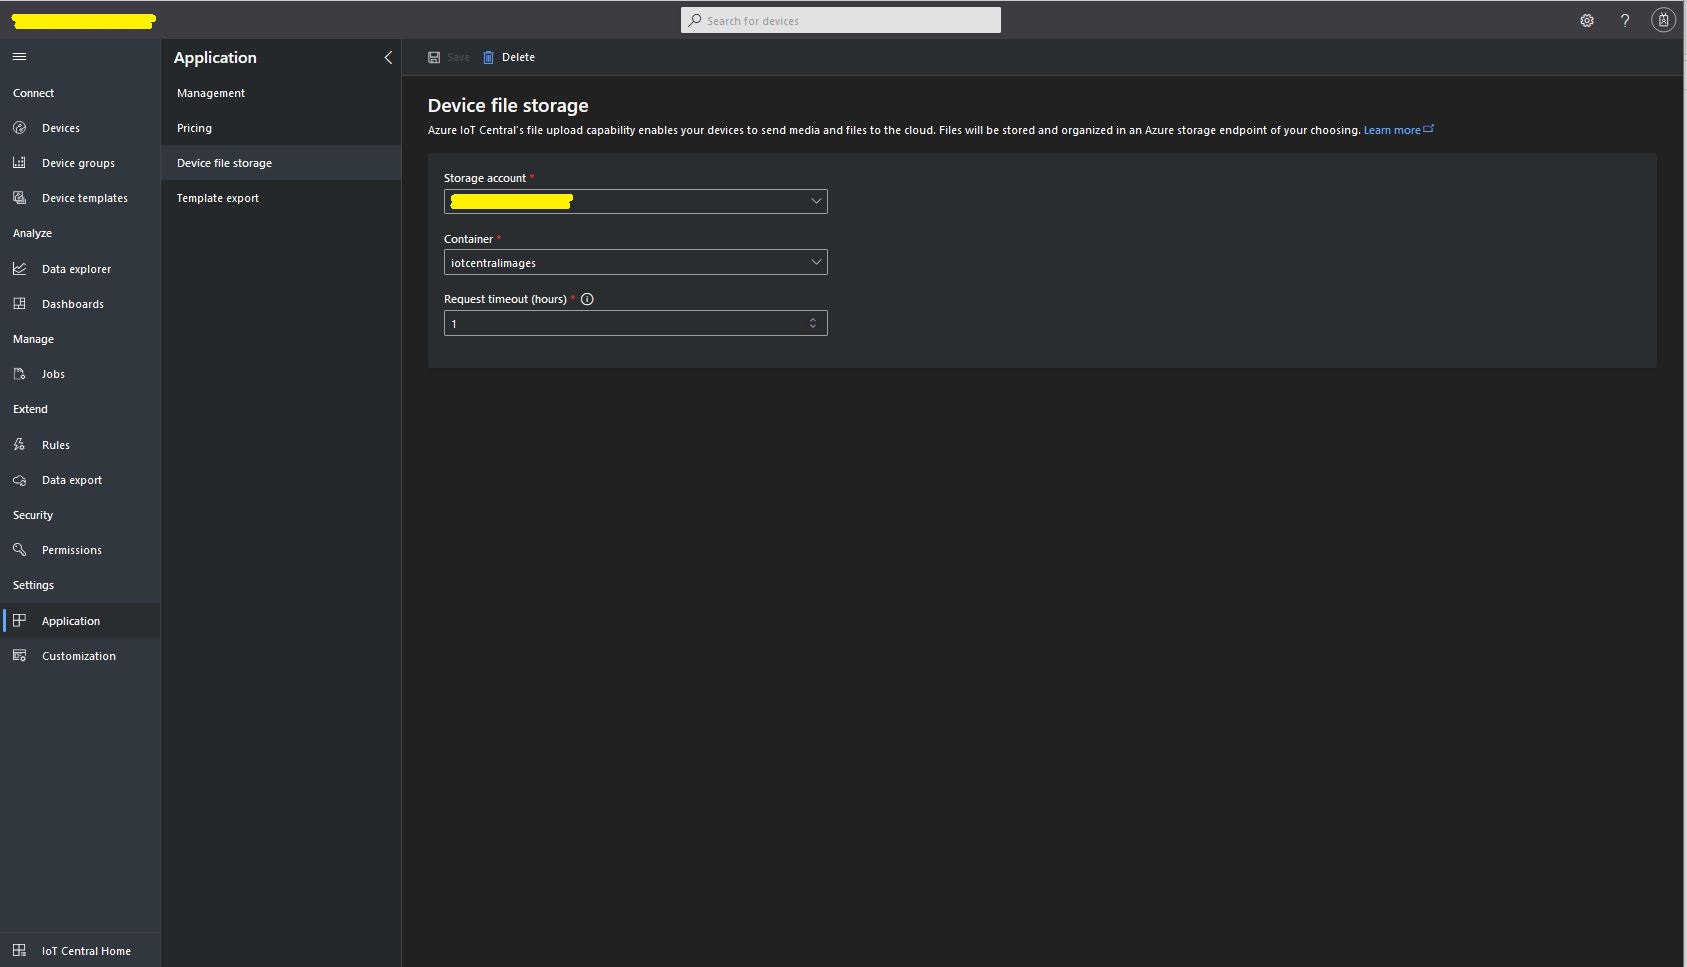Open the Container dropdown list
The height and width of the screenshot is (967, 1687).
[816, 262]
